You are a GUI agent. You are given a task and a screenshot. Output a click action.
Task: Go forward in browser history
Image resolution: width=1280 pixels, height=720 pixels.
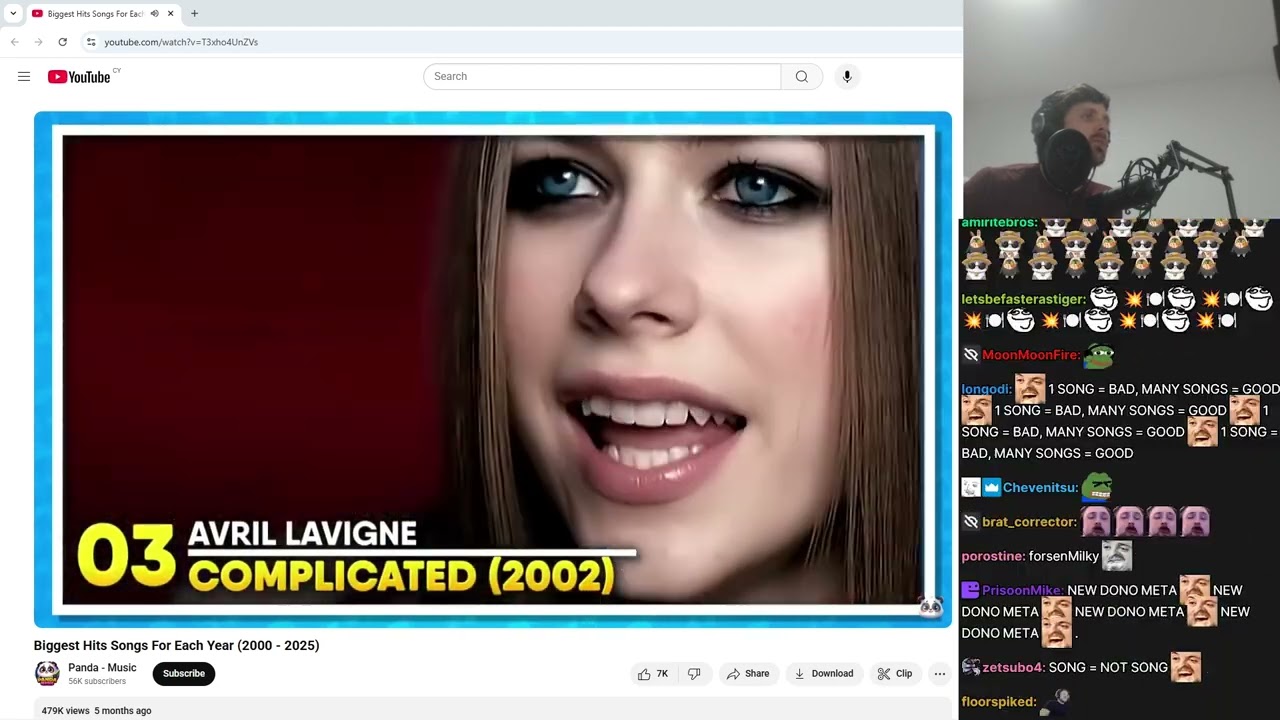click(38, 42)
